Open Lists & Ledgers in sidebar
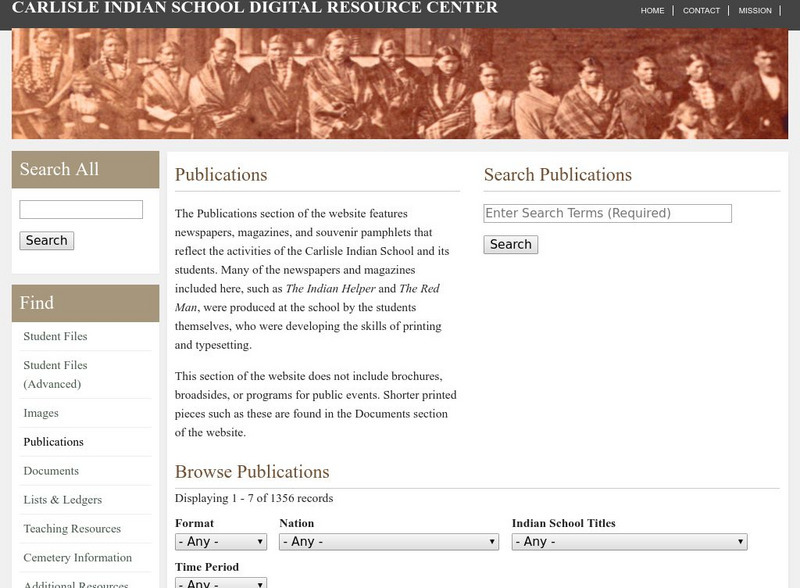Image resolution: width=800 pixels, height=588 pixels. (x=63, y=500)
